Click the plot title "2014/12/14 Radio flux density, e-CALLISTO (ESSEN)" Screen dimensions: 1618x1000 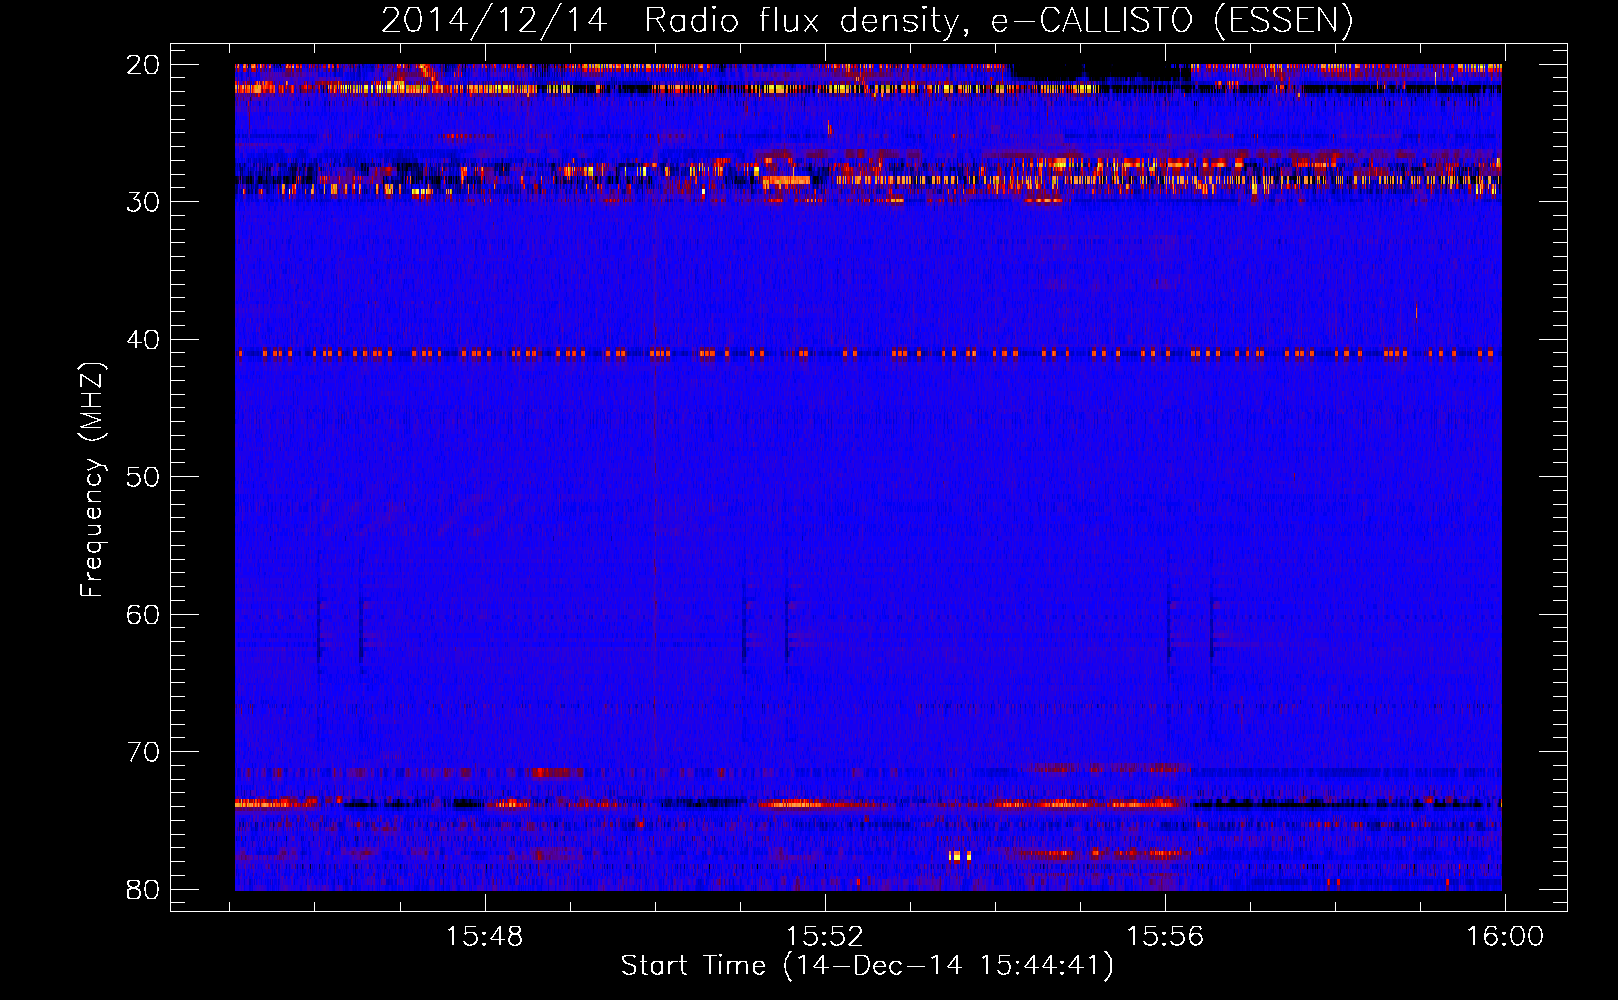pyautogui.click(x=867, y=21)
